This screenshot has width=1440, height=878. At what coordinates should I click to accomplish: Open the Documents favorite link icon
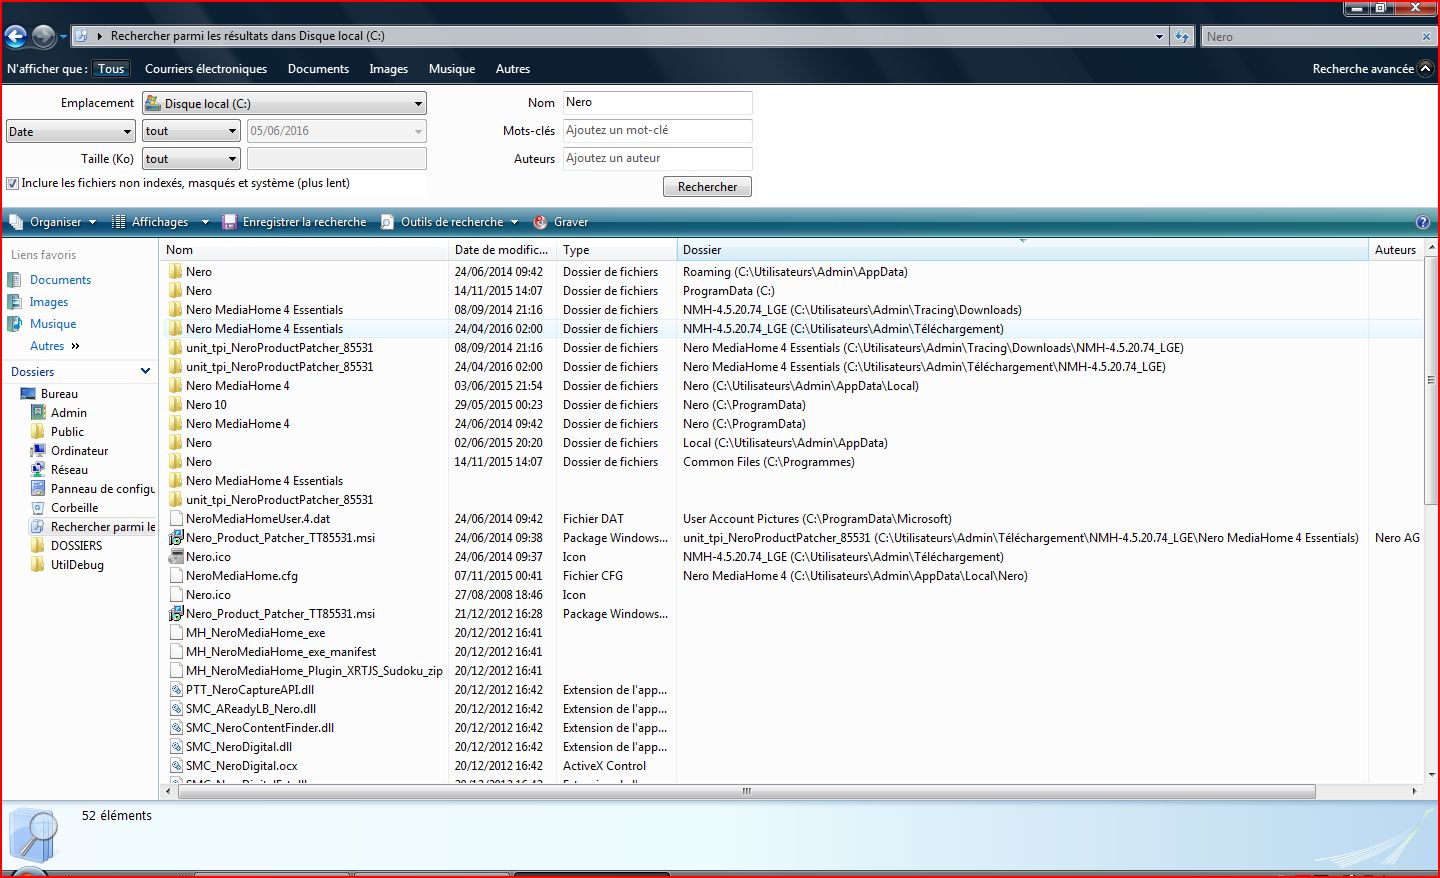pyautogui.click(x=14, y=280)
